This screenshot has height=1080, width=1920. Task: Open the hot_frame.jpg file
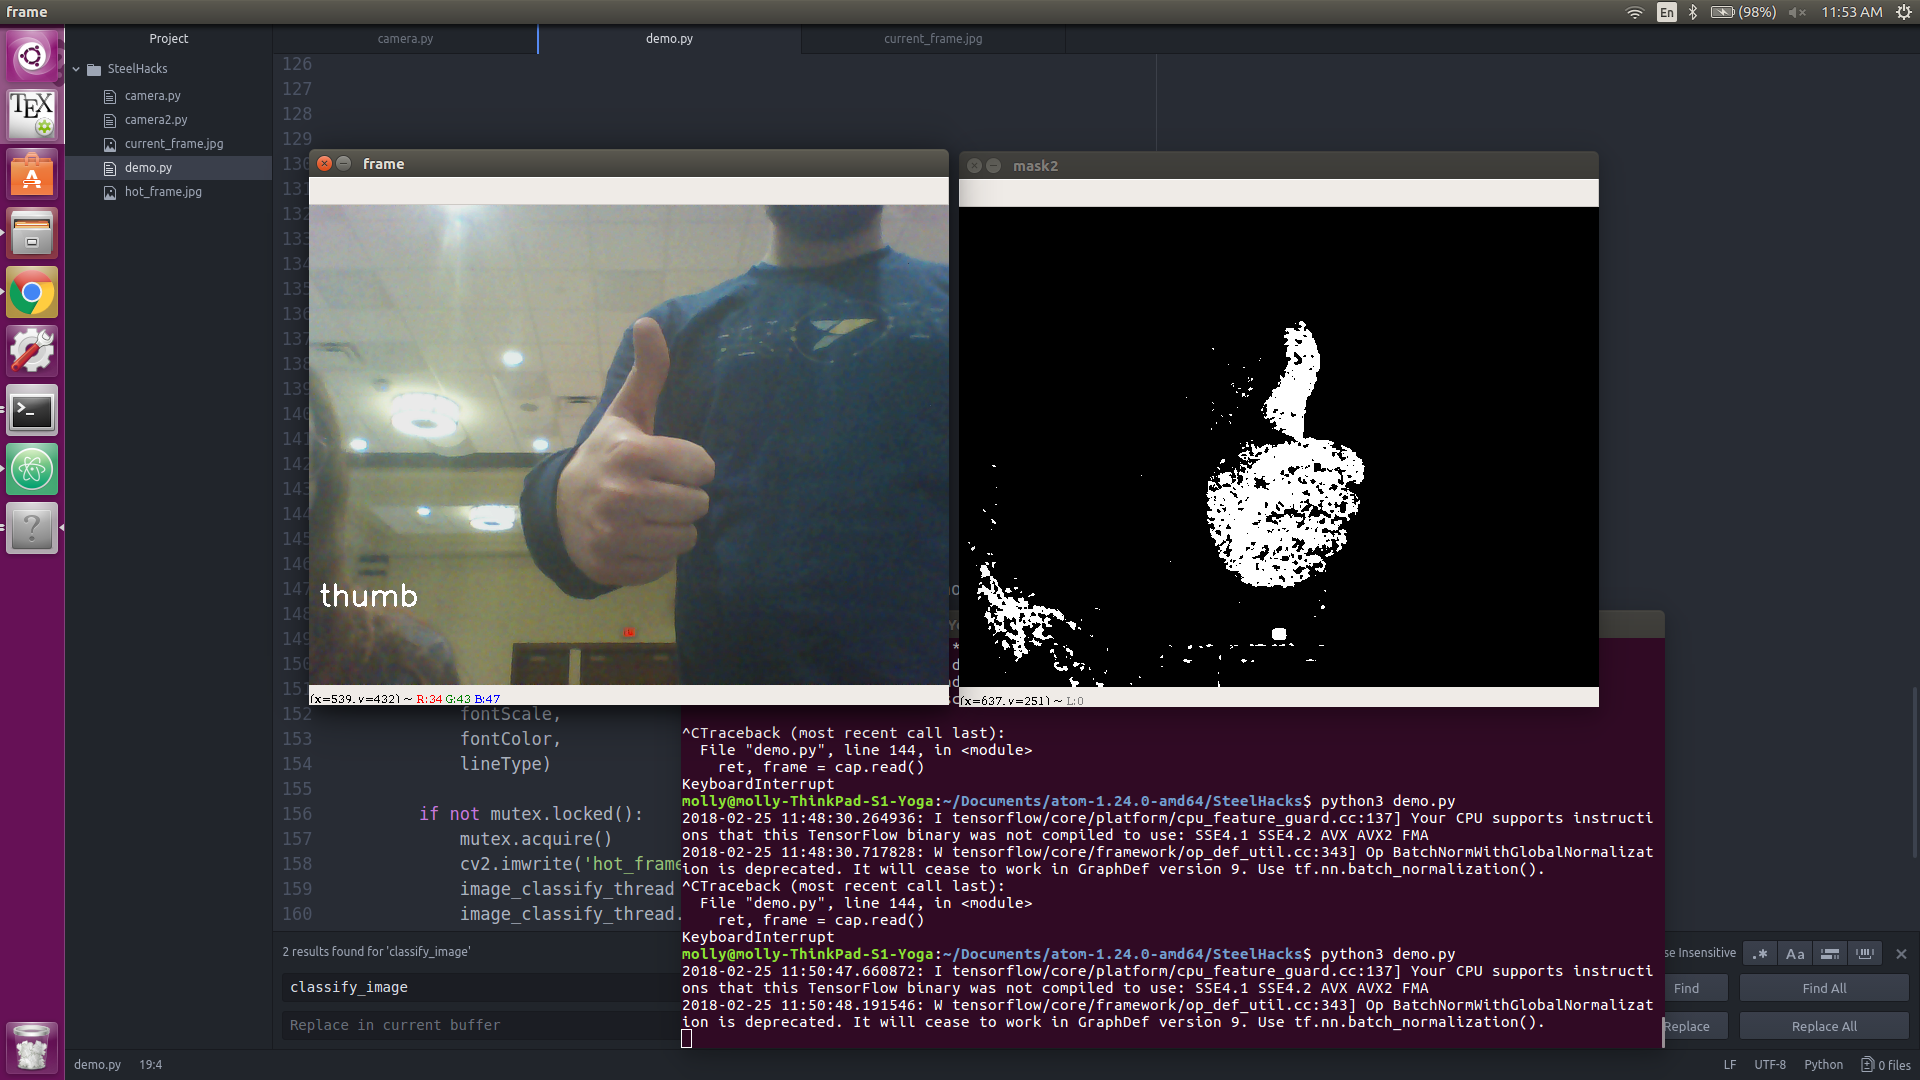click(163, 192)
